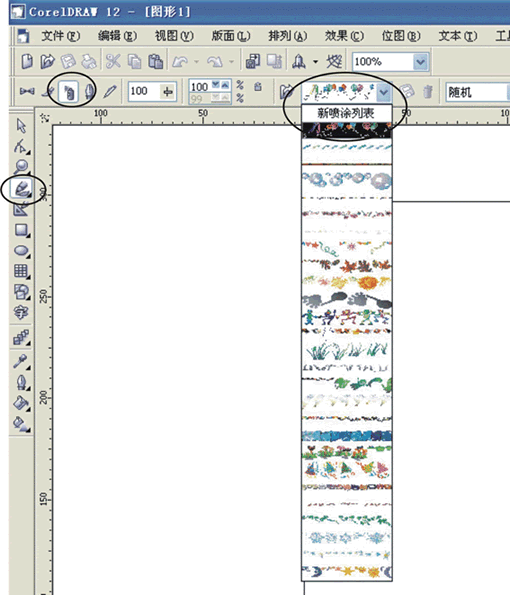Pick the green grass spray pattern
The height and width of the screenshot is (595, 510).
(x=347, y=350)
